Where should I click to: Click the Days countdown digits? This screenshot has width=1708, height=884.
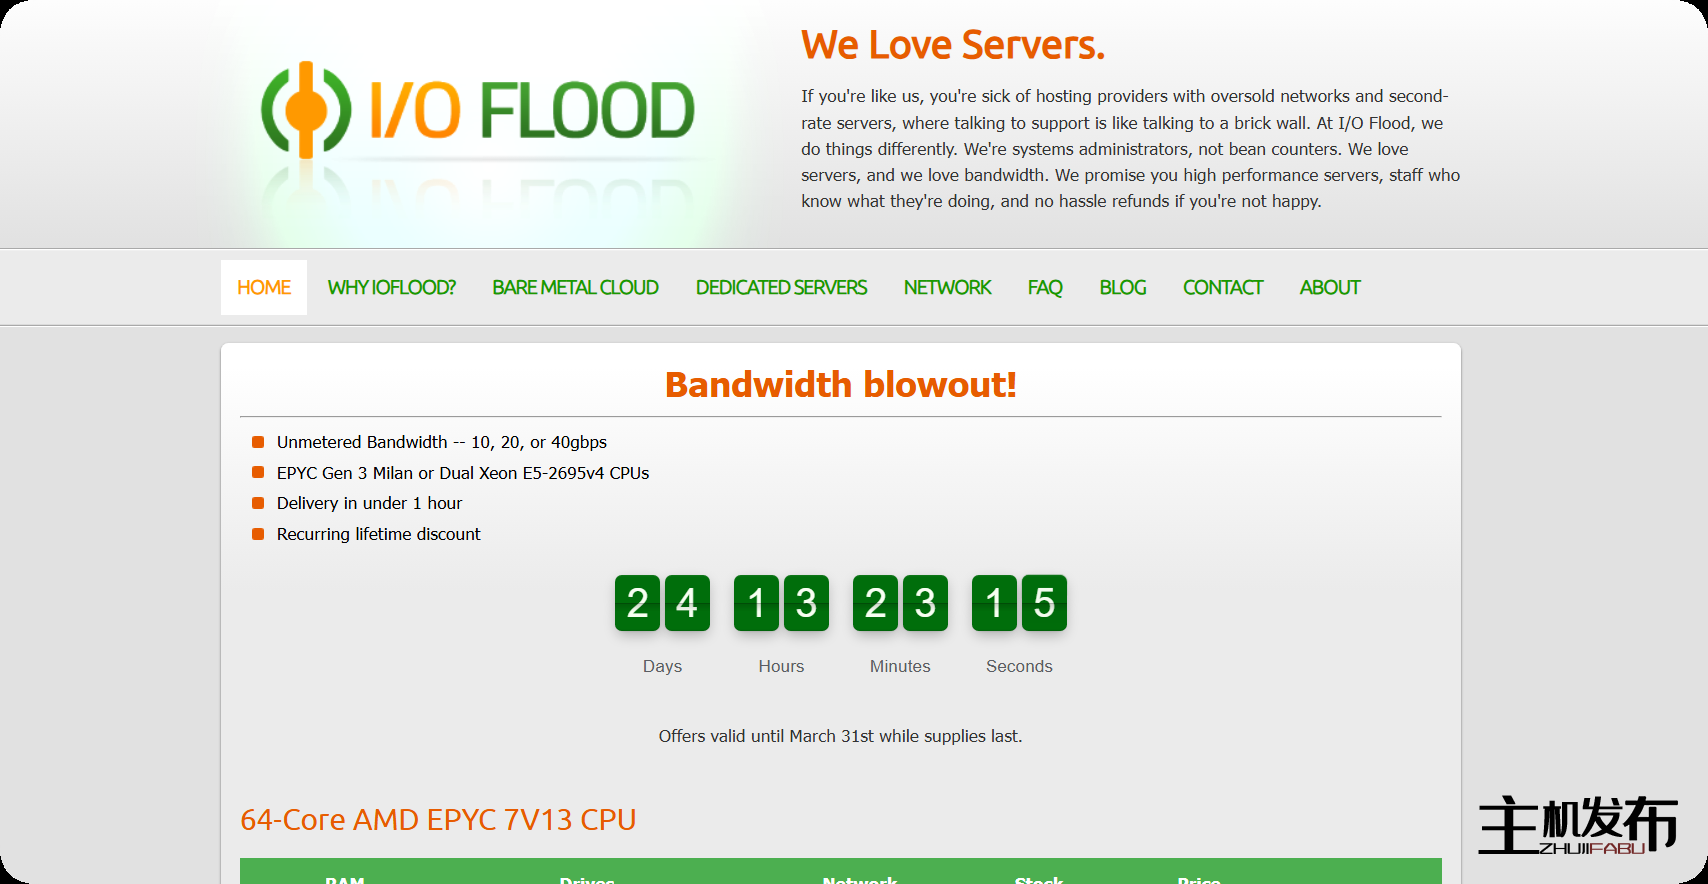point(662,603)
